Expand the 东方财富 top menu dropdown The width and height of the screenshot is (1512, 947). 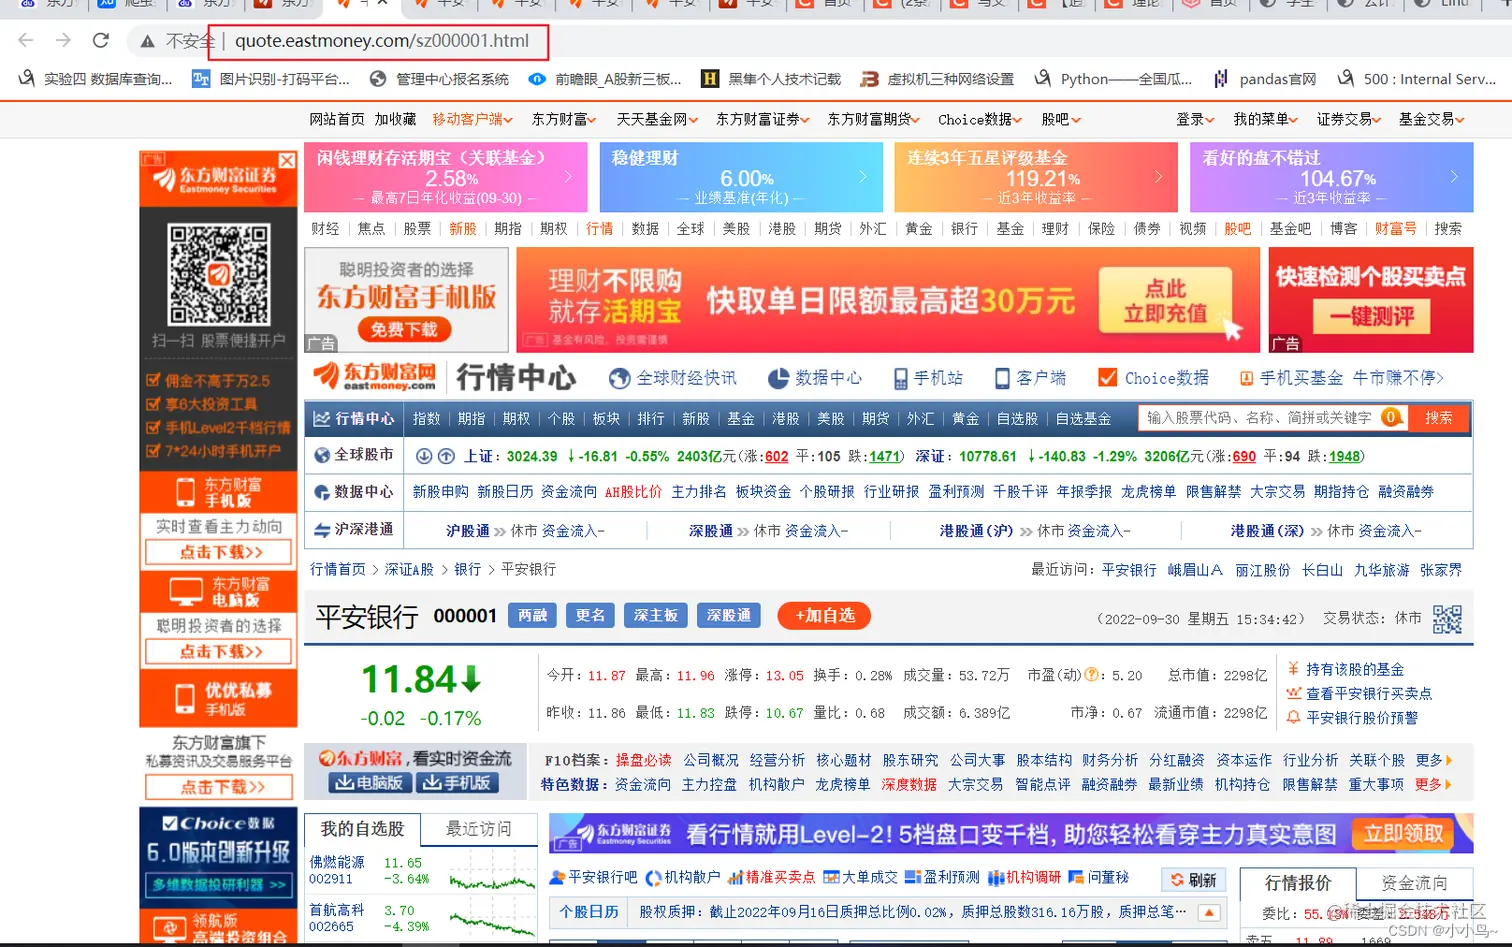click(x=564, y=119)
